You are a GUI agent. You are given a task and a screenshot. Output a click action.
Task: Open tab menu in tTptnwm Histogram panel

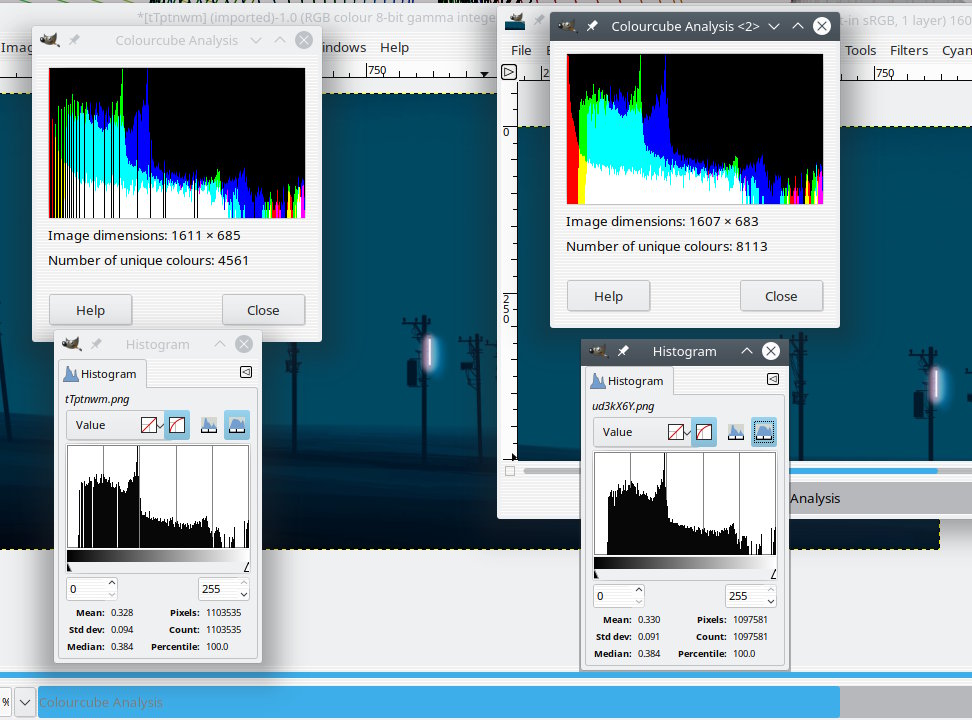pos(245,372)
